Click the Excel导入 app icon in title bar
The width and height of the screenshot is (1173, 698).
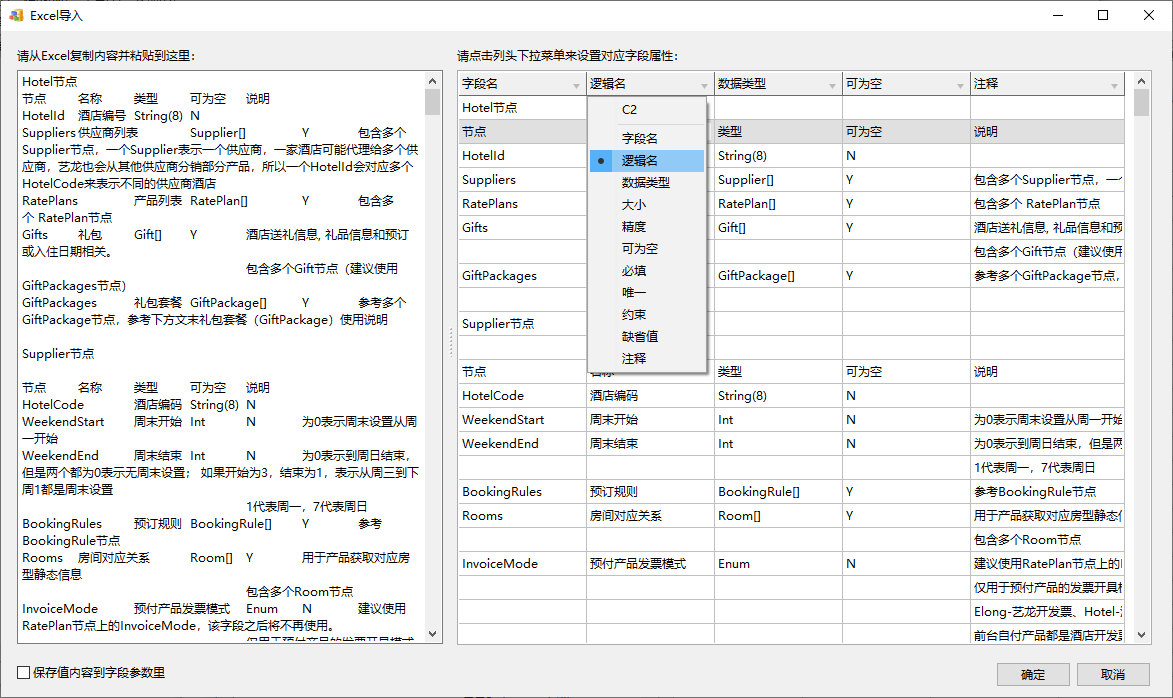pyautogui.click(x=16, y=15)
